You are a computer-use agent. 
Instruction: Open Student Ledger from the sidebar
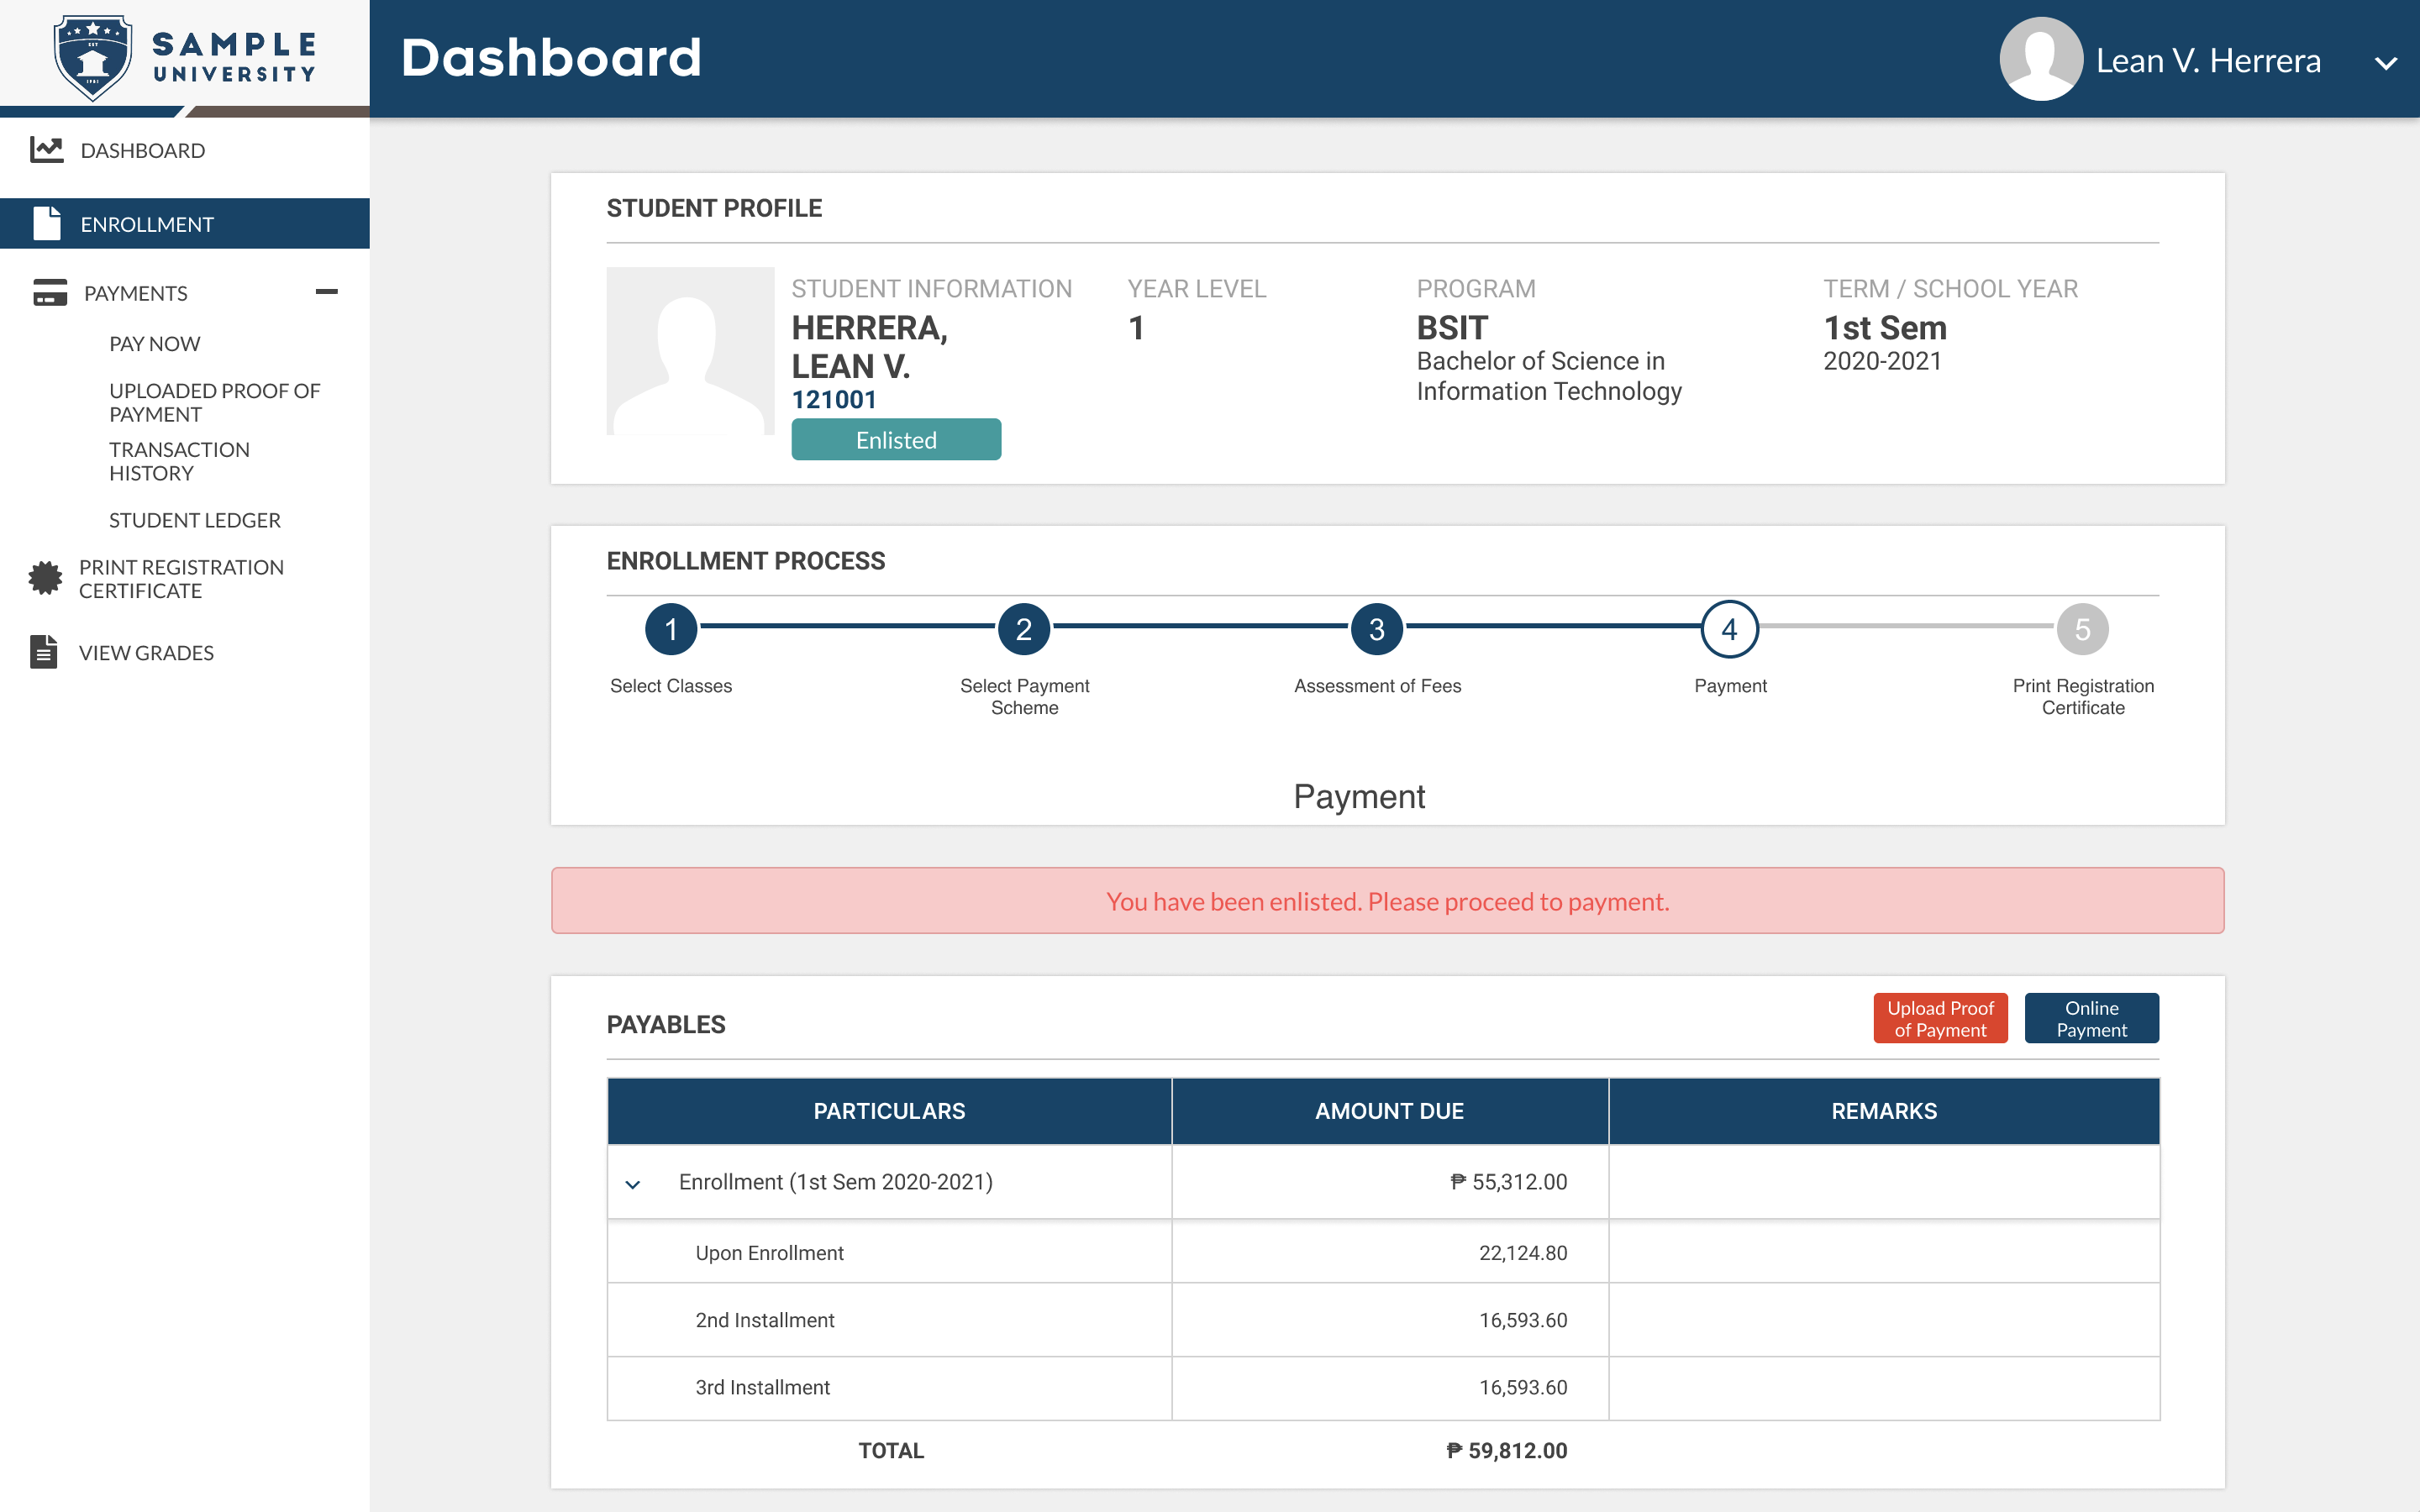[x=194, y=520]
